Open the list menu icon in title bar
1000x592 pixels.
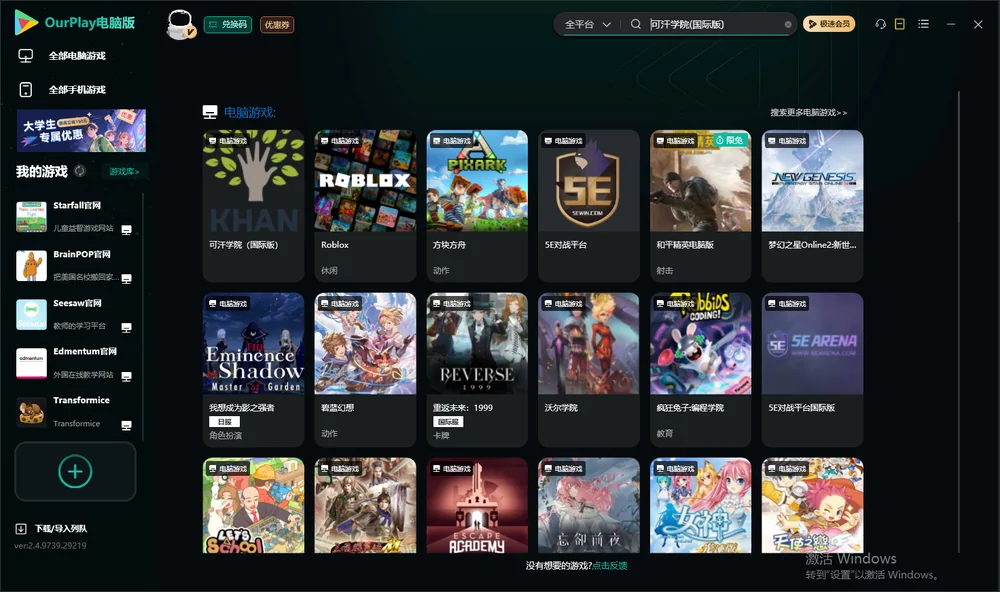click(923, 24)
